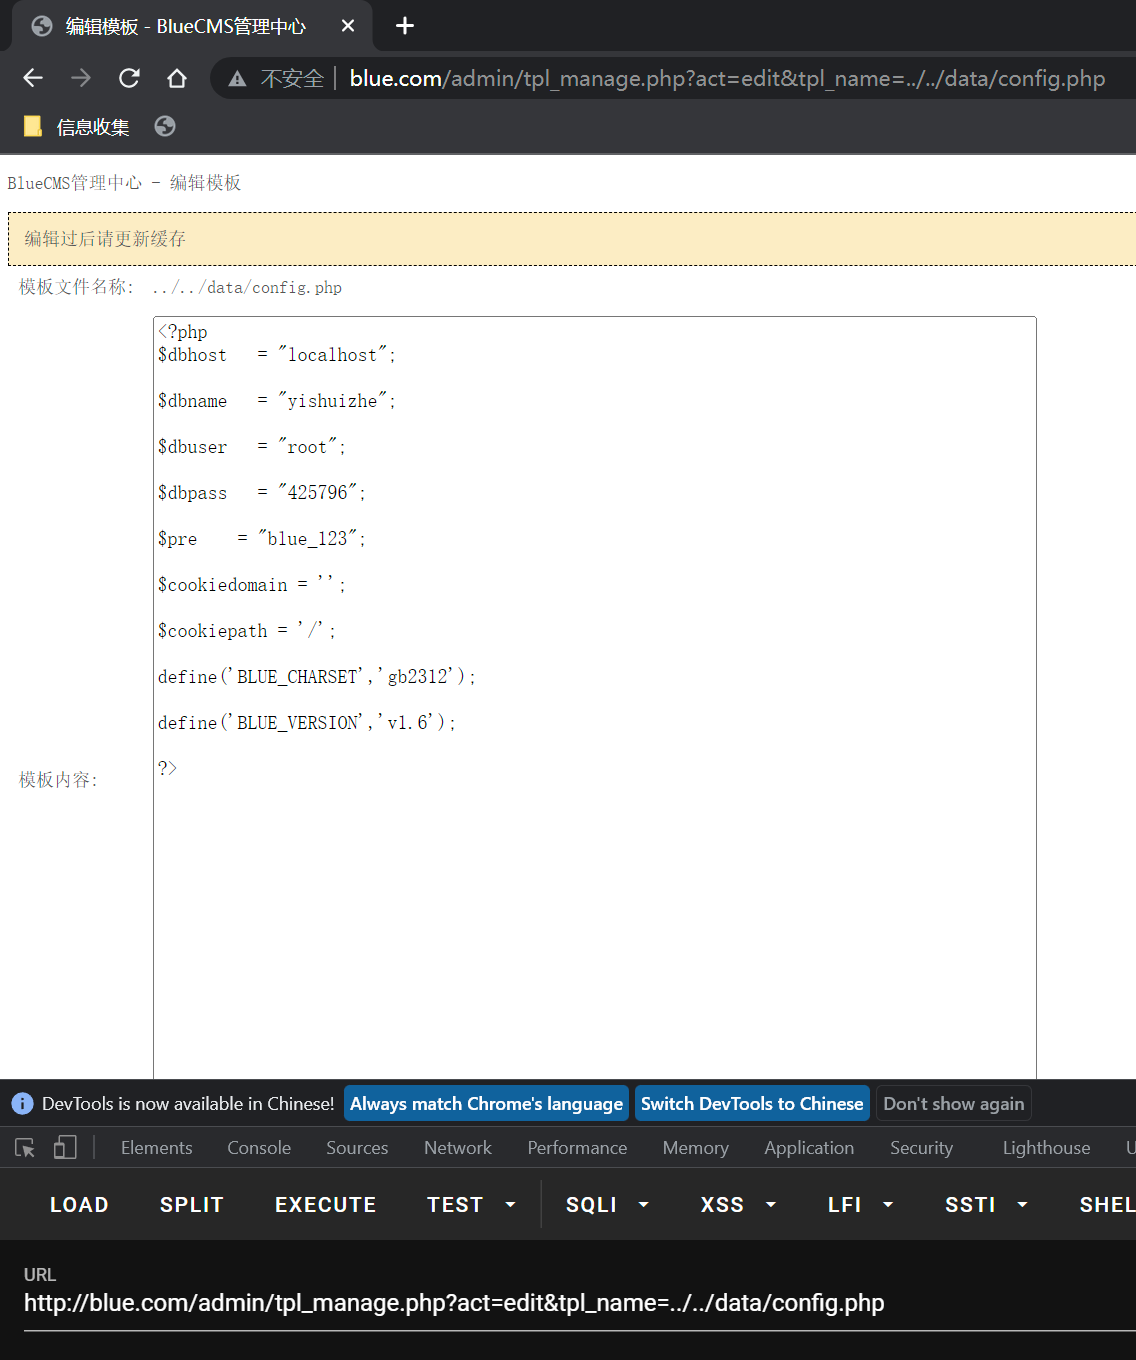Click Switch DevTools to Chinese
Screen dimensions: 1136x1360
752,1104
